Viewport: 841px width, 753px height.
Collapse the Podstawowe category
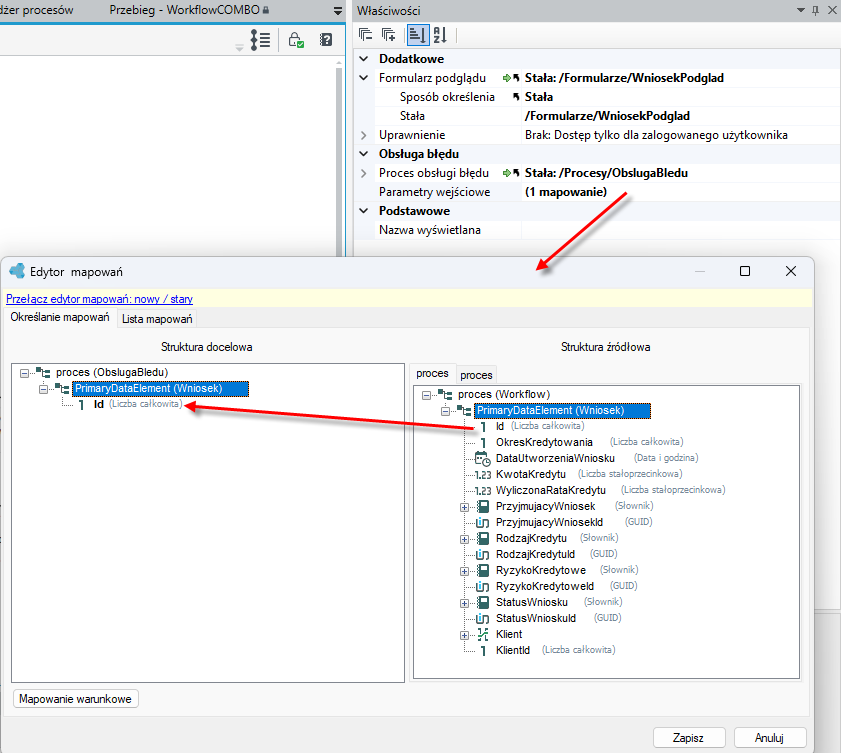coord(364,211)
